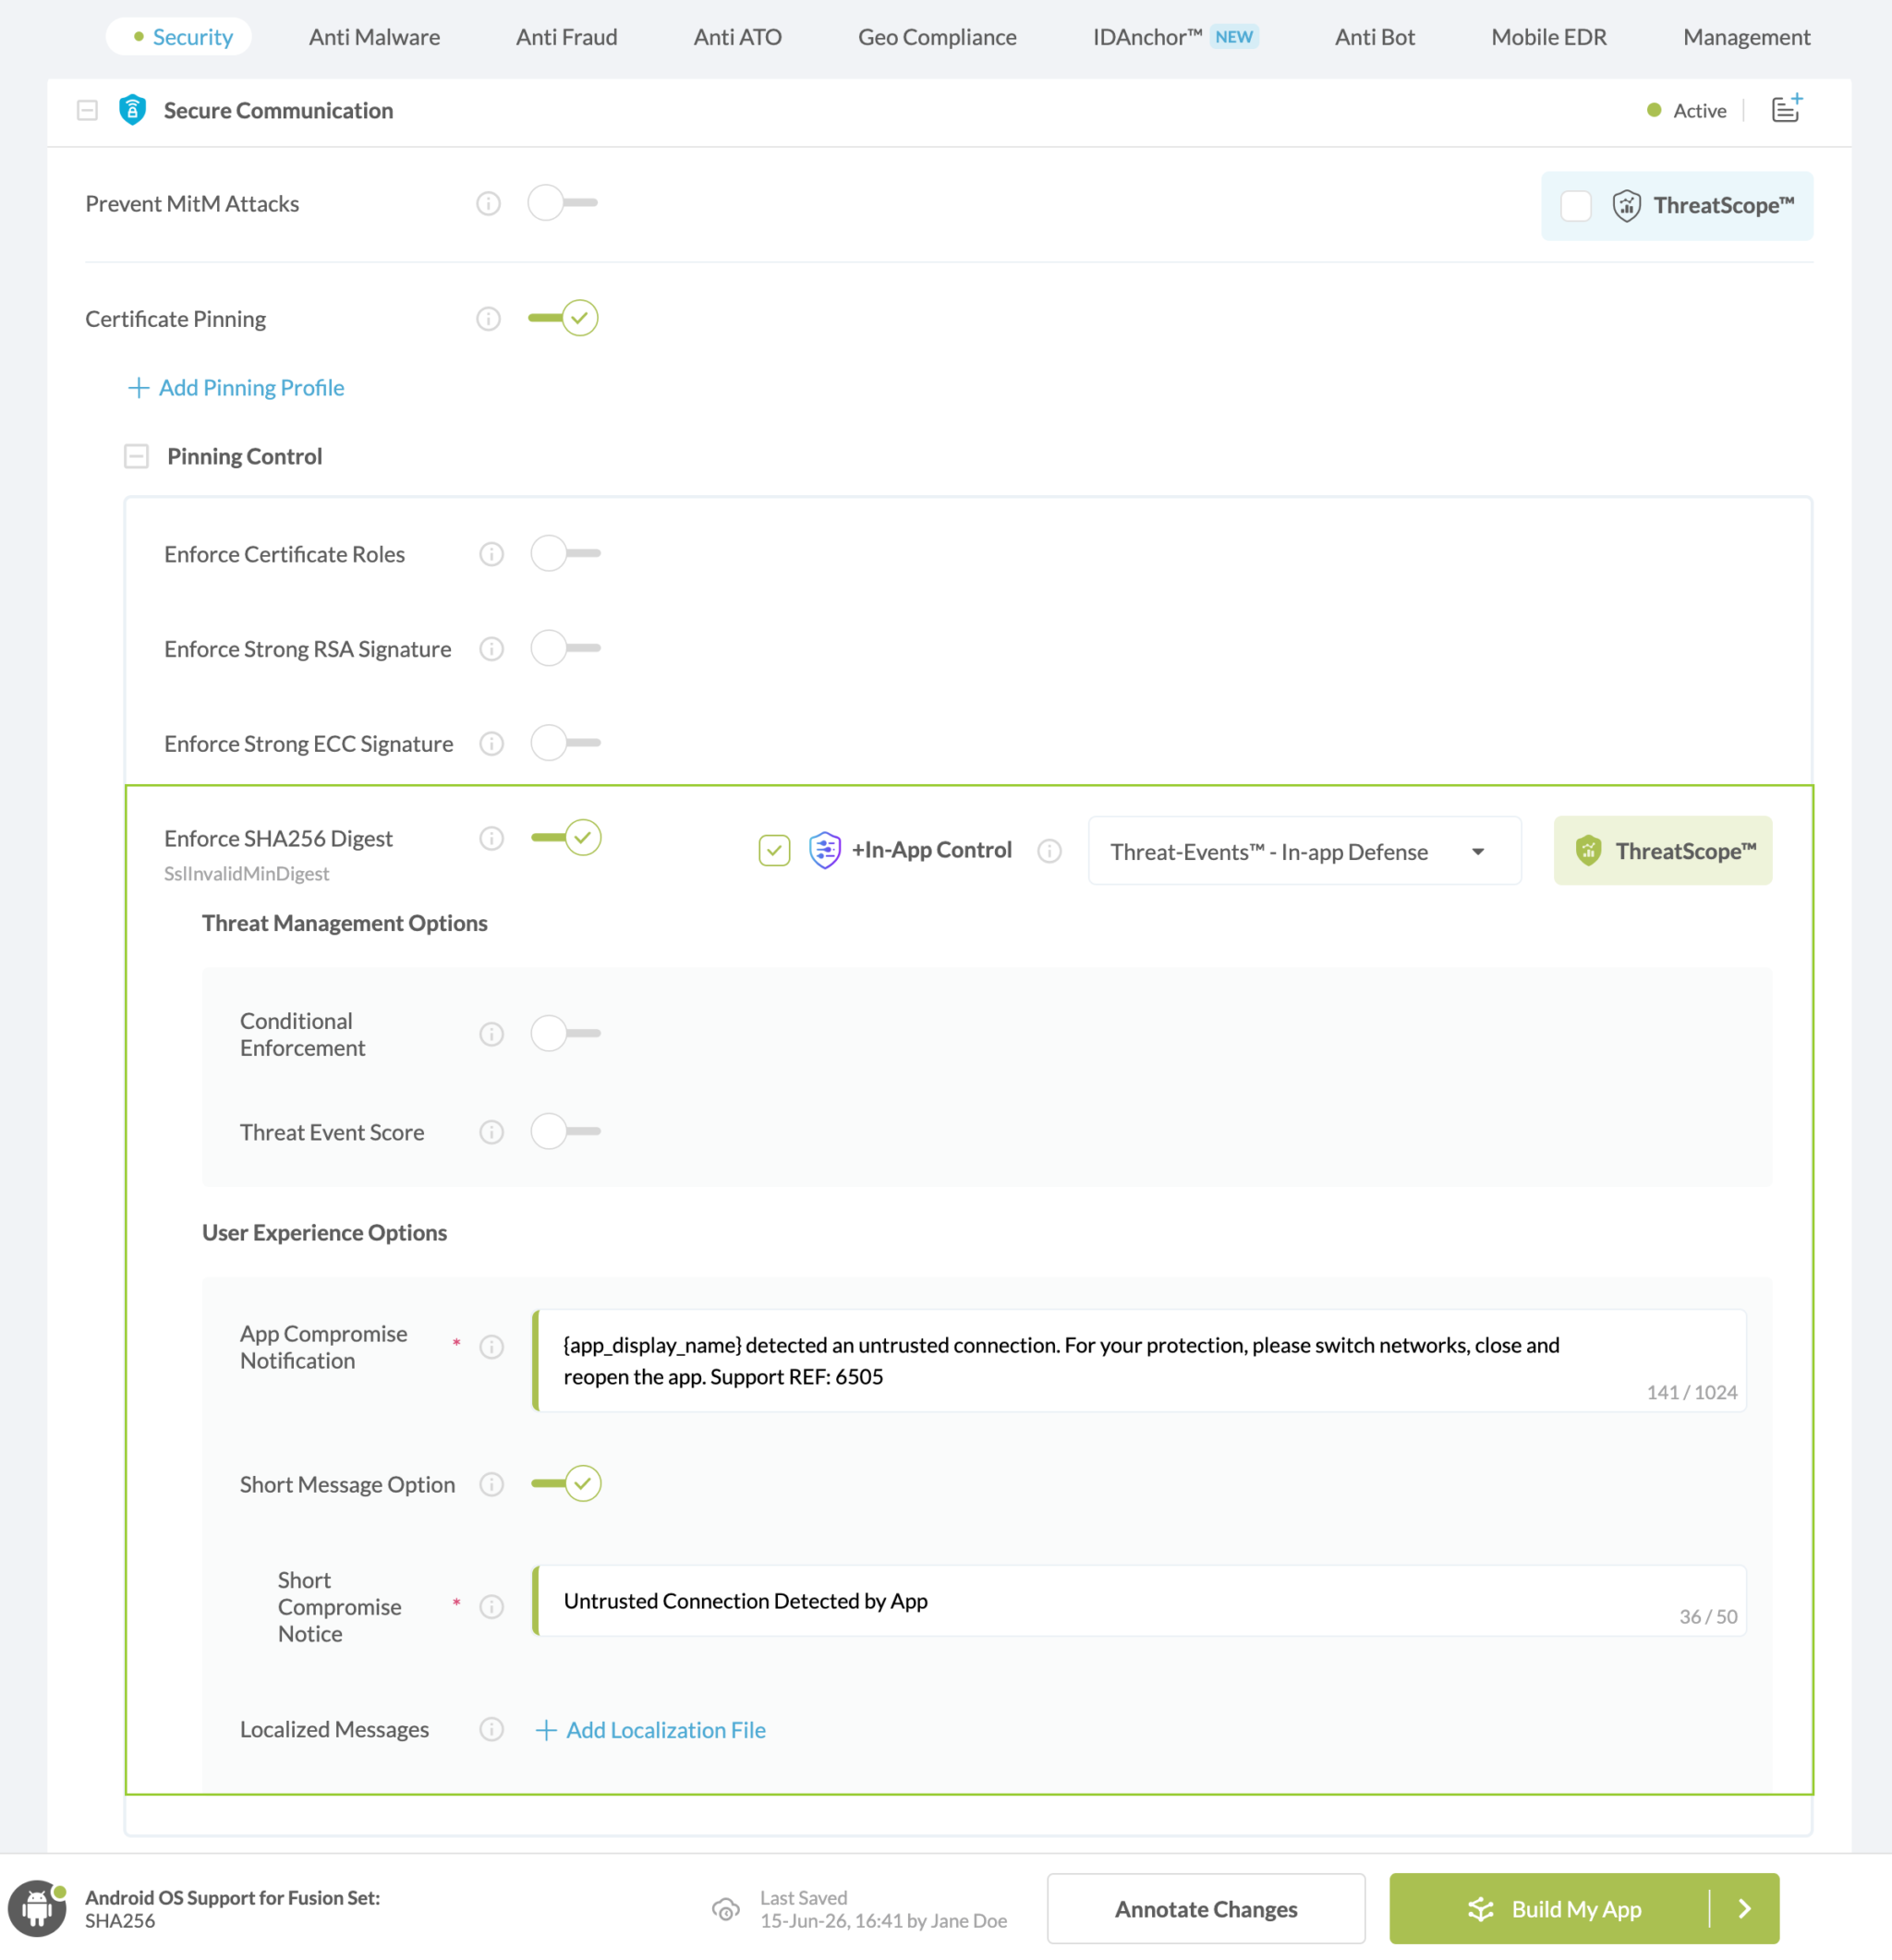Switch to the Anti Fraud tab

[566, 37]
